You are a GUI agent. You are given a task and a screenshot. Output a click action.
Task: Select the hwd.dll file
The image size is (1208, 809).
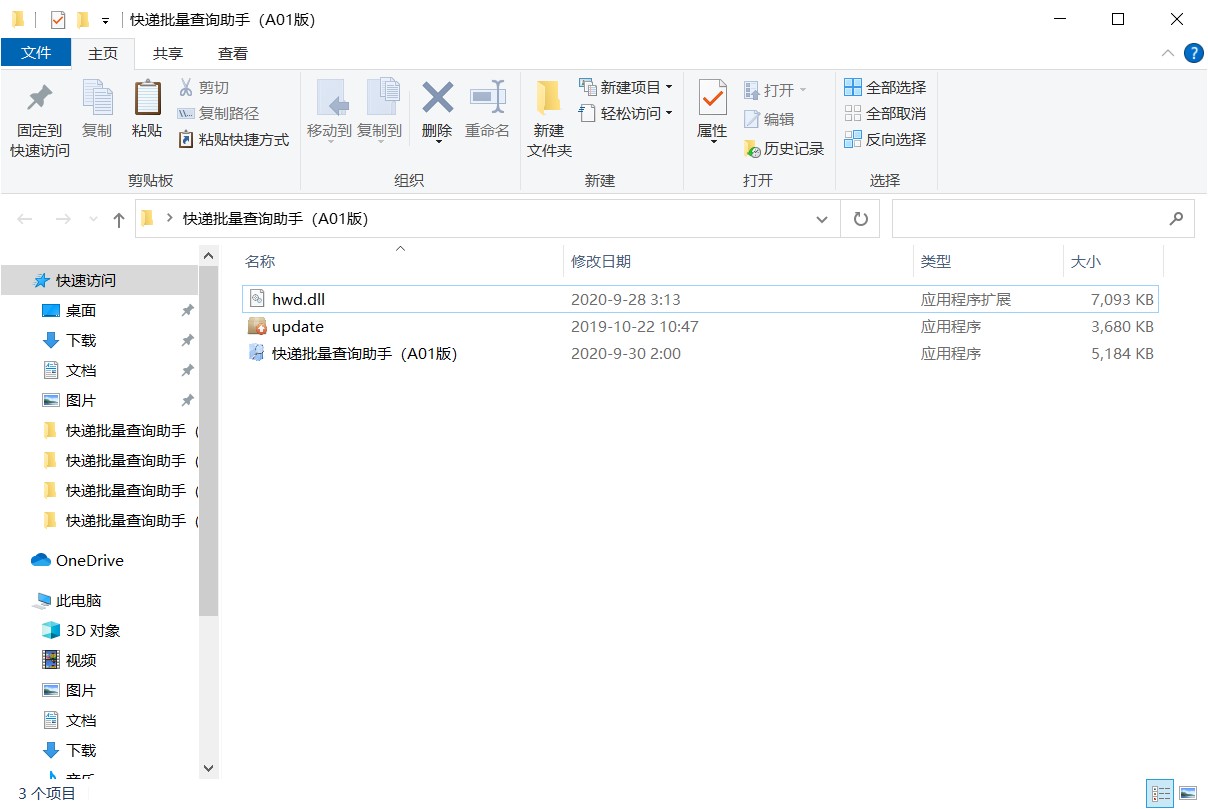click(x=298, y=299)
